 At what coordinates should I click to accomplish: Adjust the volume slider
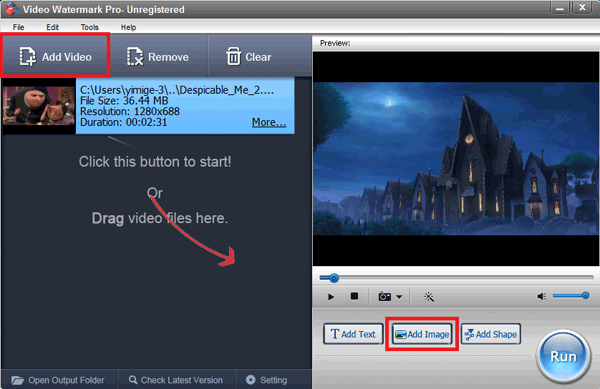coord(571,295)
